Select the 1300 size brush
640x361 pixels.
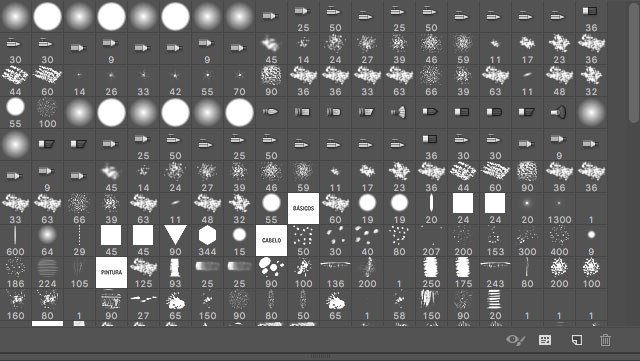tap(559, 208)
